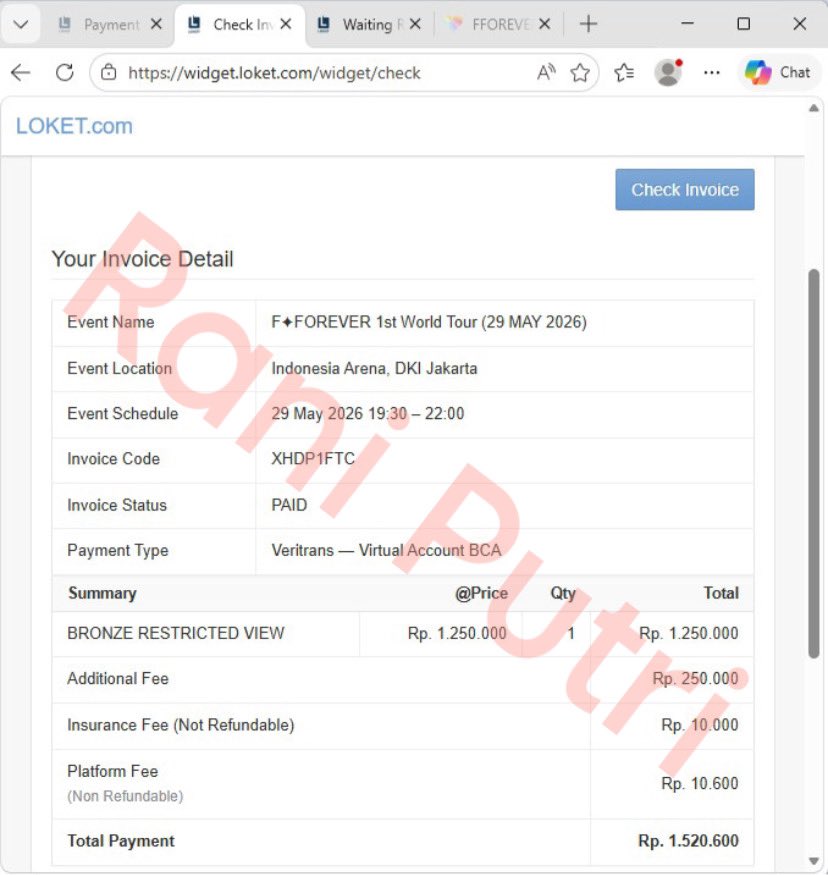Click the Platform Fee Rp. 10.600 amount
Screen dimensions: 828x875
click(x=700, y=783)
